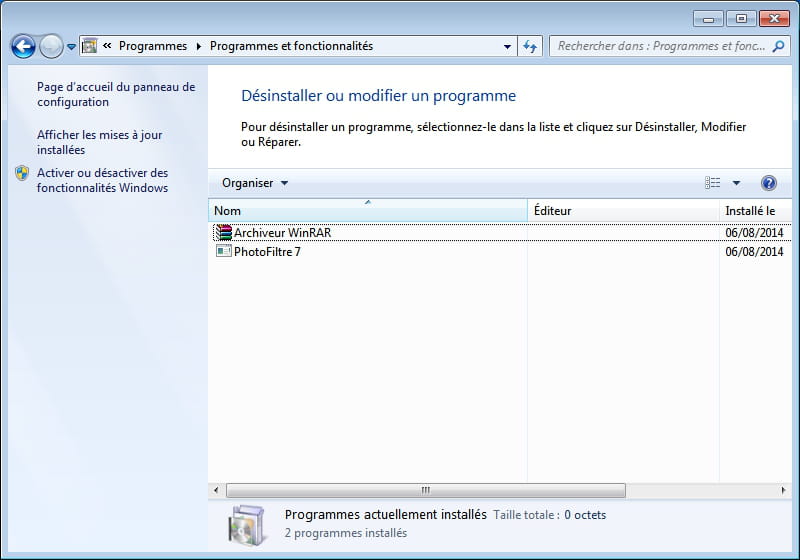Minimize the window
The height and width of the screenshot is (560, 800).
(708, 19)
